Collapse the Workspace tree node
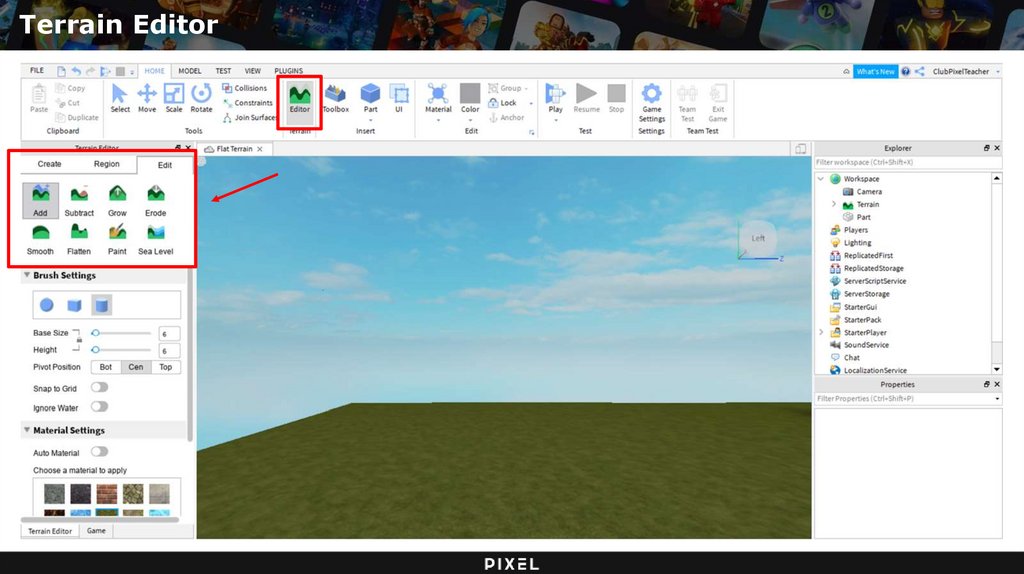The width and height of the screenshot is (1024, 574). [821, 178]
